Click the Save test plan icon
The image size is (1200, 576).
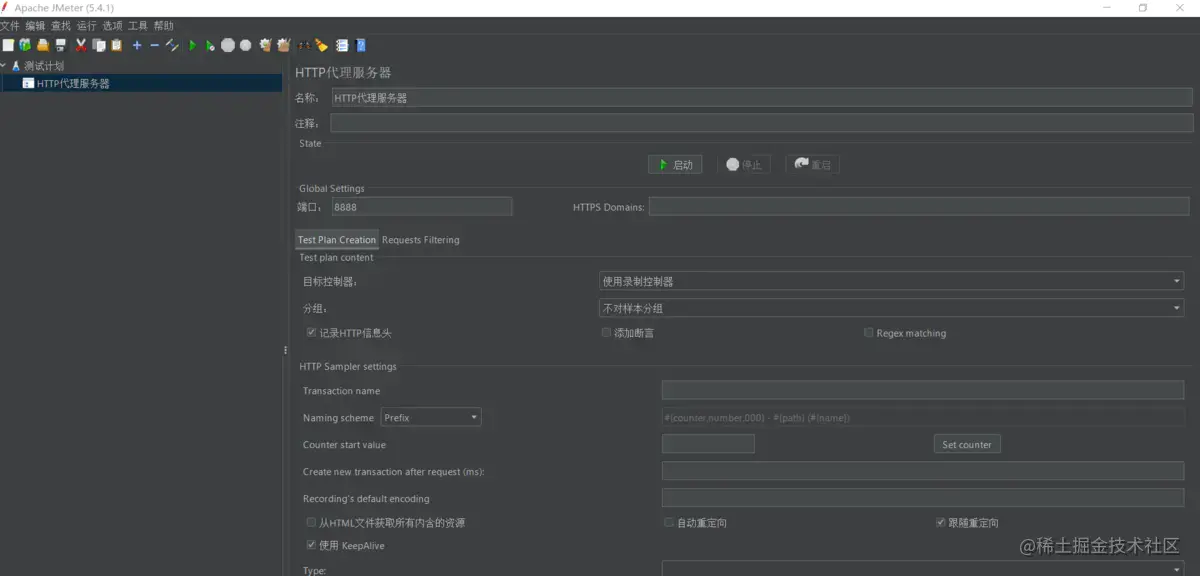(x=61, y=45)
